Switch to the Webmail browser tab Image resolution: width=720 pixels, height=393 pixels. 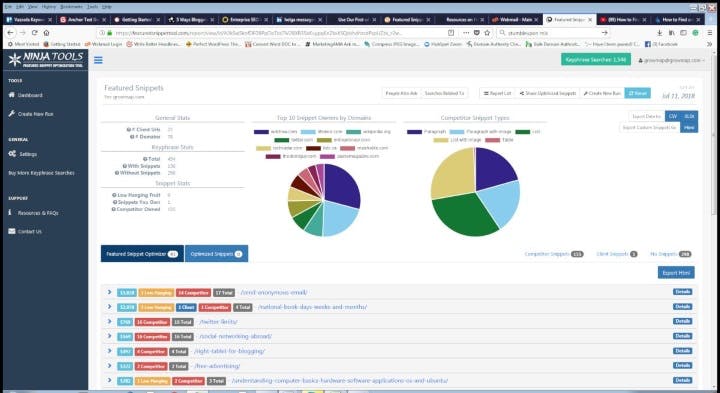tap(514, 20)
